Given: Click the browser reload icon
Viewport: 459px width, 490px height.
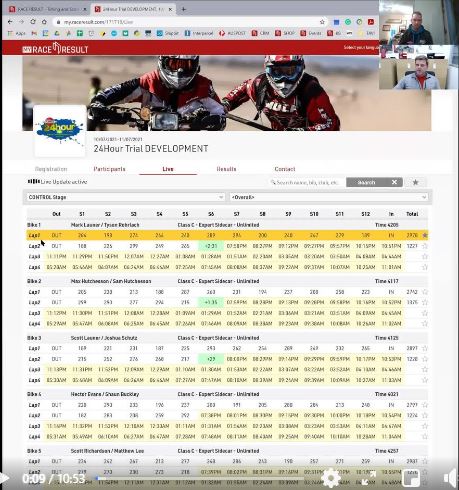Looking at the screenshot, I should (x=33, y=22).
